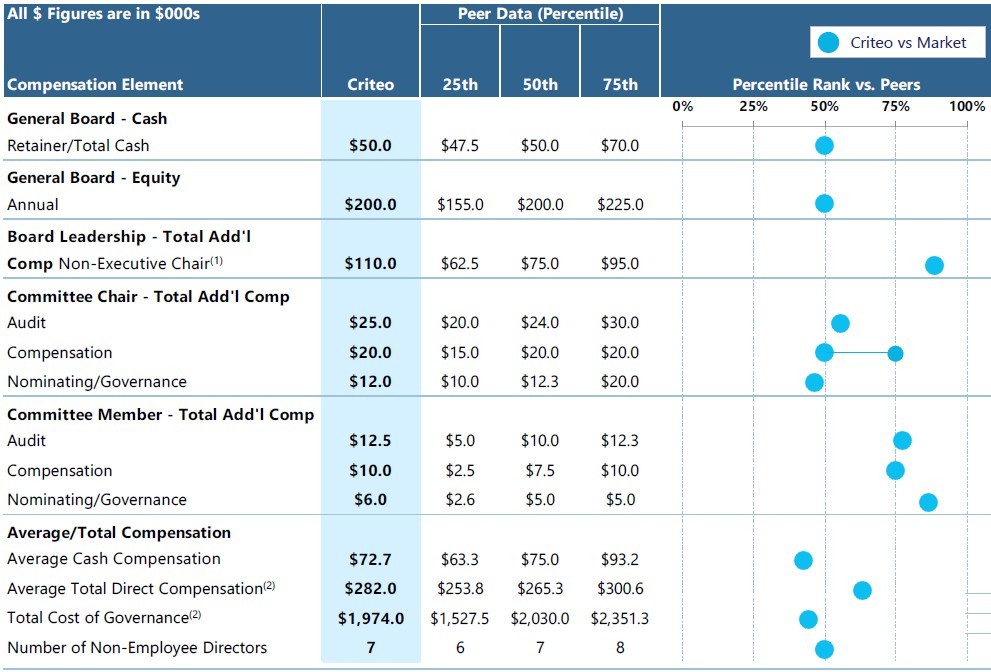Screen dimensions: 991x672
Task: Click the "100%" axis label
Action: coord(967,106)
